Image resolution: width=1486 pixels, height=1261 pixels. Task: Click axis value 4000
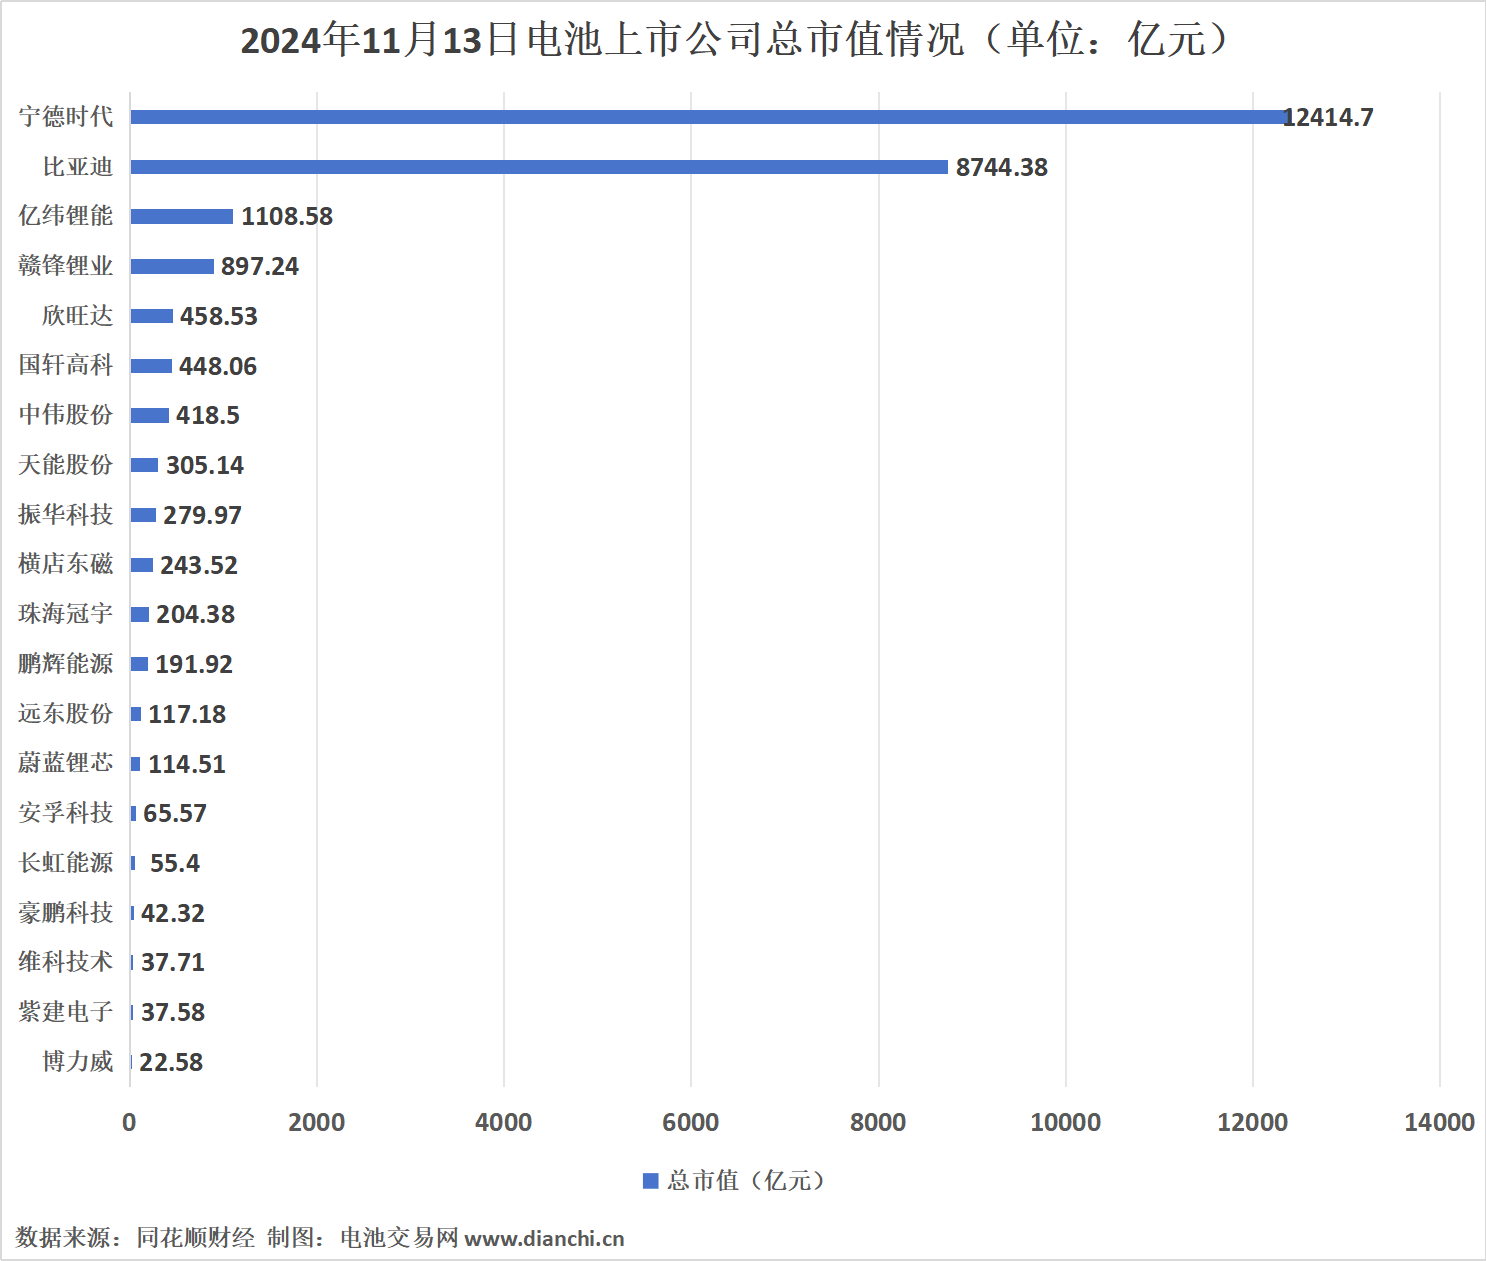[x=503, y=1122]
